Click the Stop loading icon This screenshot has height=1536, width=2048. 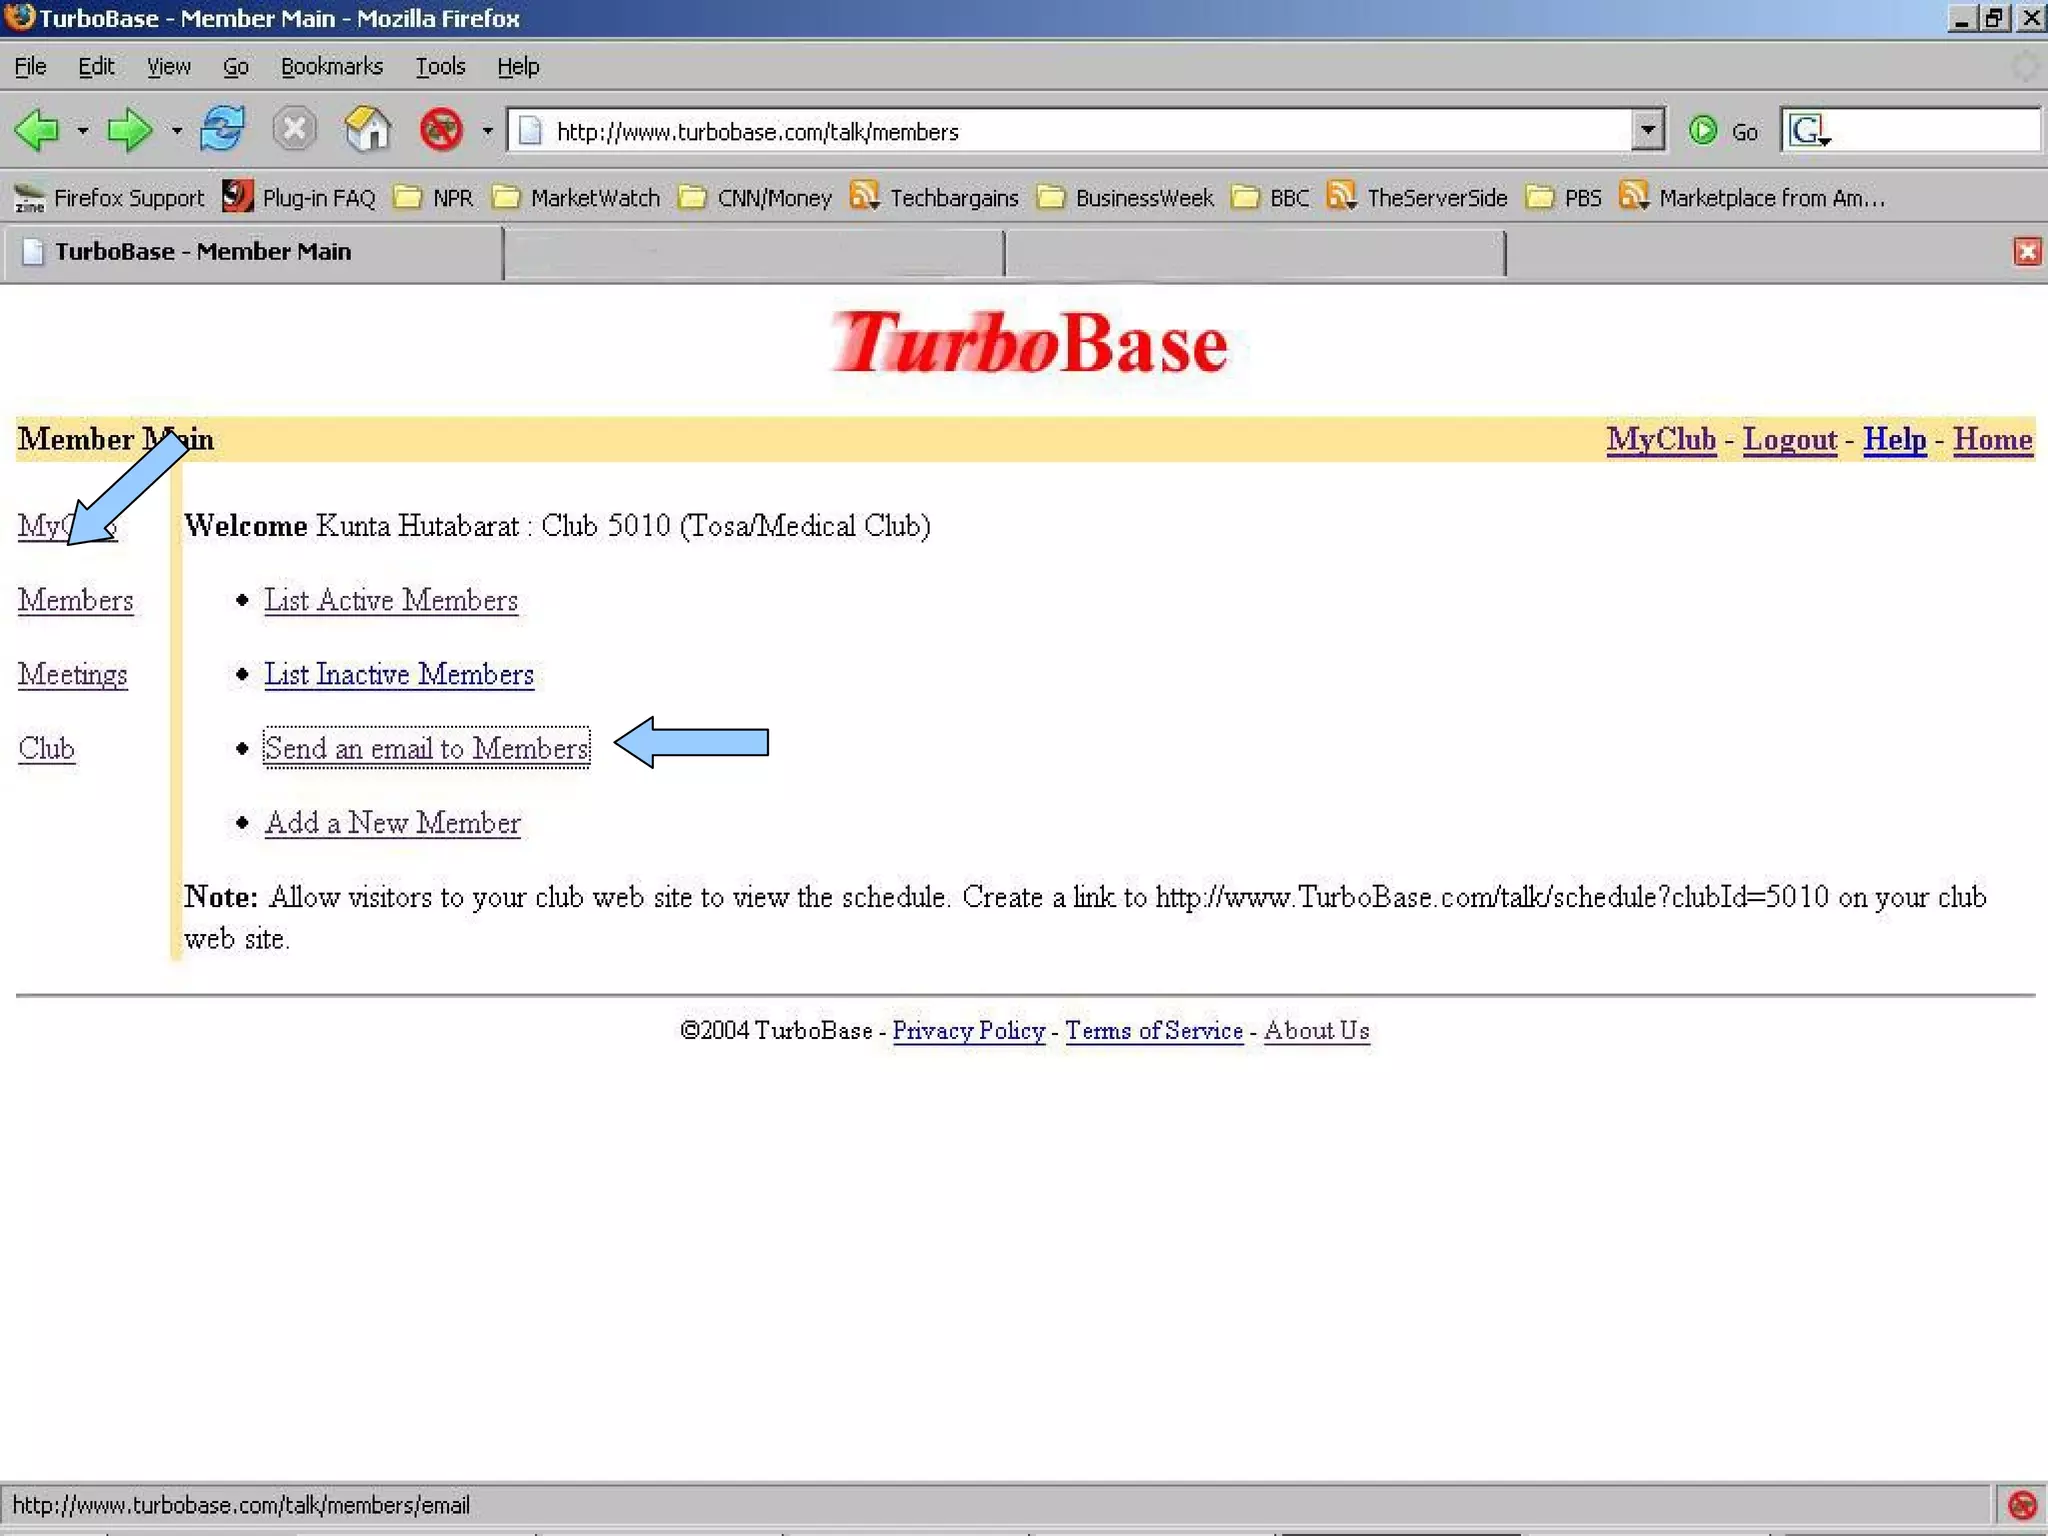point(295,130)
